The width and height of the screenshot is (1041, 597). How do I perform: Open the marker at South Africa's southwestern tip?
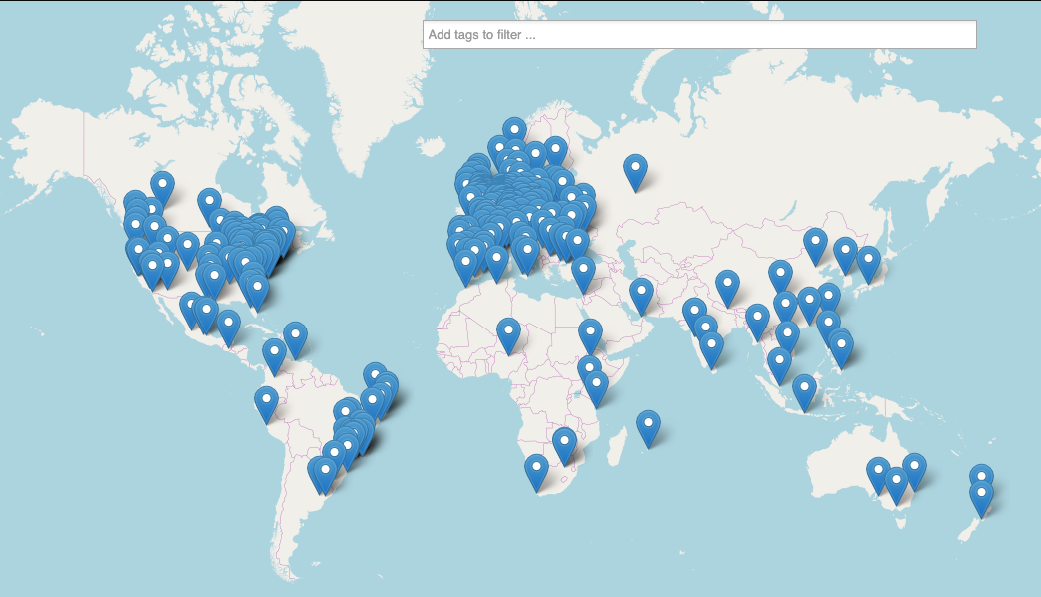[x=536, y=473]
